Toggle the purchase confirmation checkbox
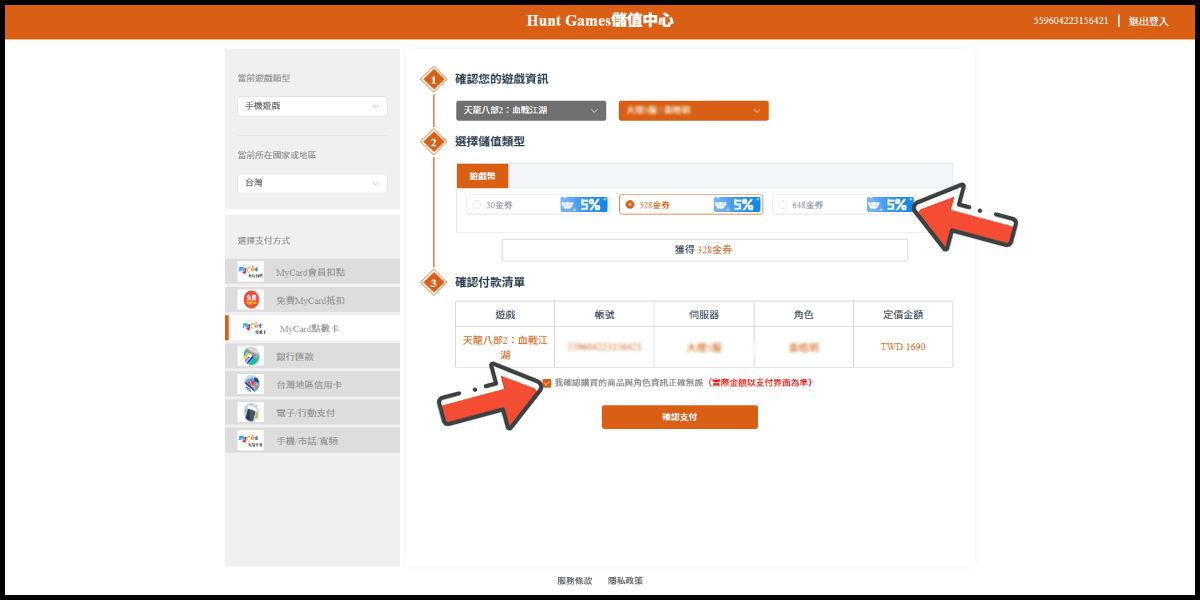1200x600 pixels. (546, 383)
